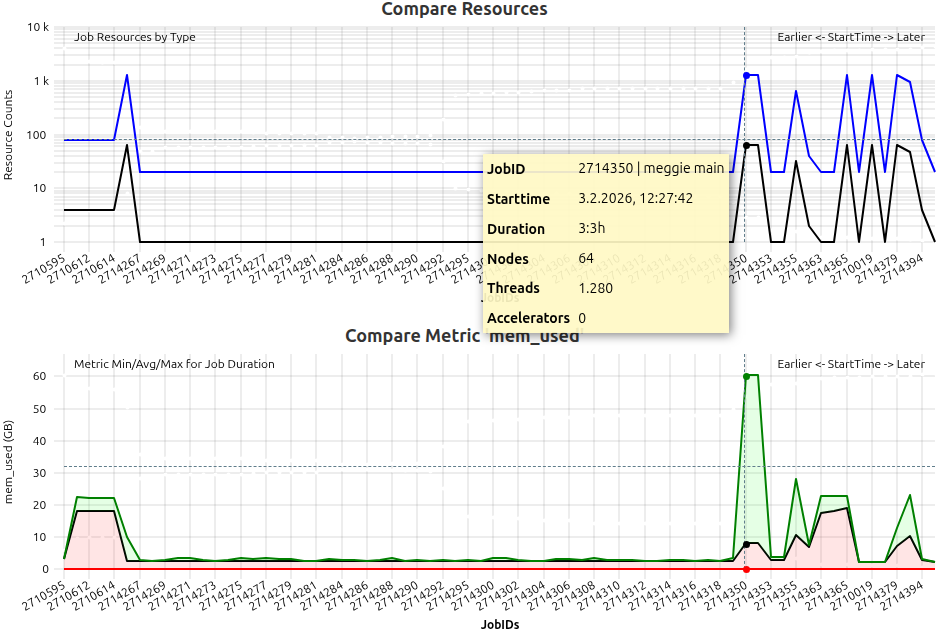Screen dimensions: 938x632
Task: Click the Starttime value in the tooltip
Action: pyautogui.click(x=635, y=198)
